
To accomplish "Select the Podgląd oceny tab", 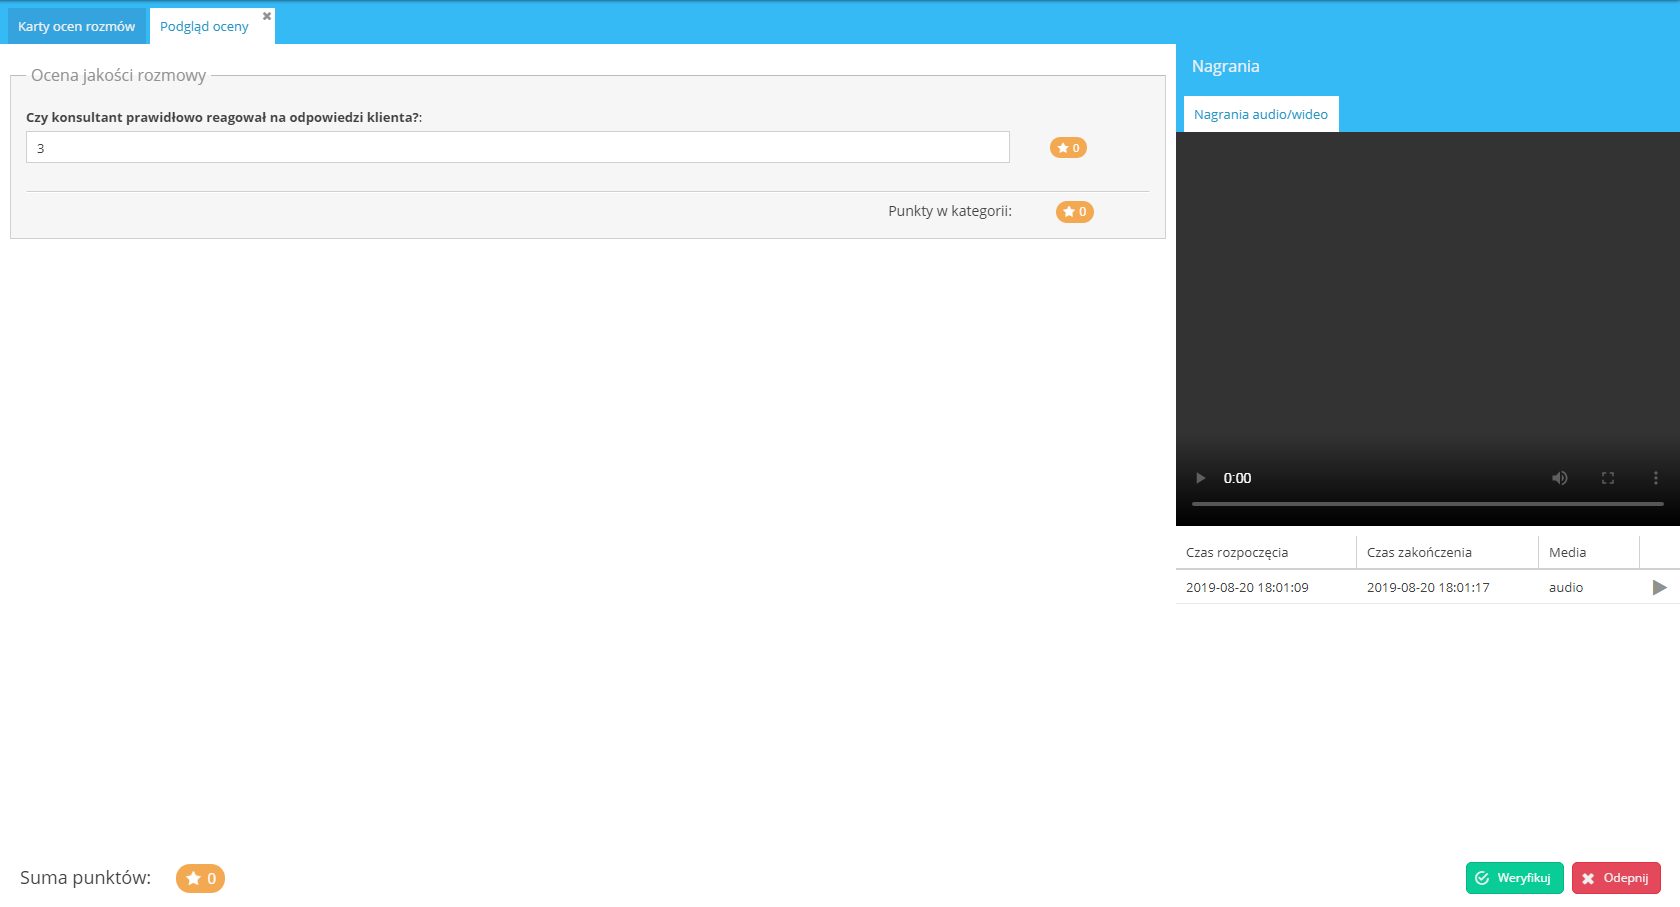I will click(204, 27).
